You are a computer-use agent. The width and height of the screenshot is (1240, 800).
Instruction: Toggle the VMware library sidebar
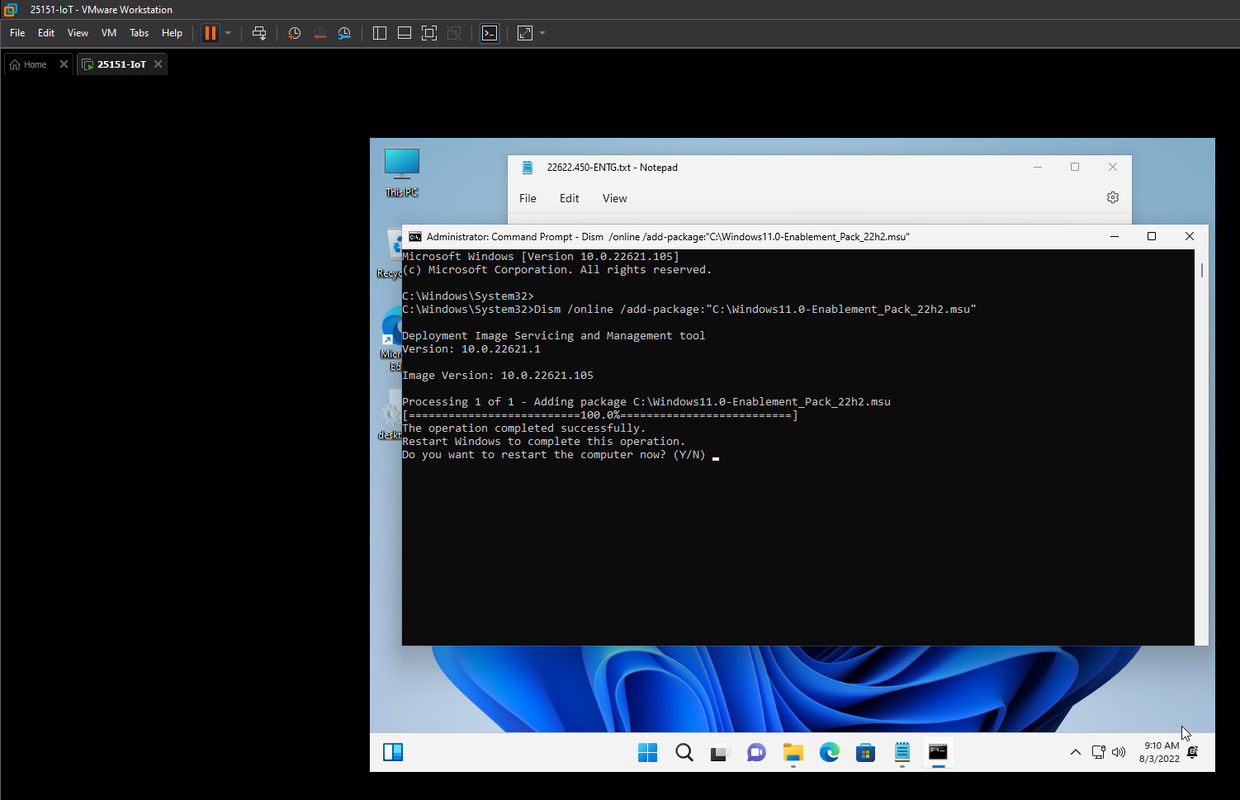coord(379,33)
